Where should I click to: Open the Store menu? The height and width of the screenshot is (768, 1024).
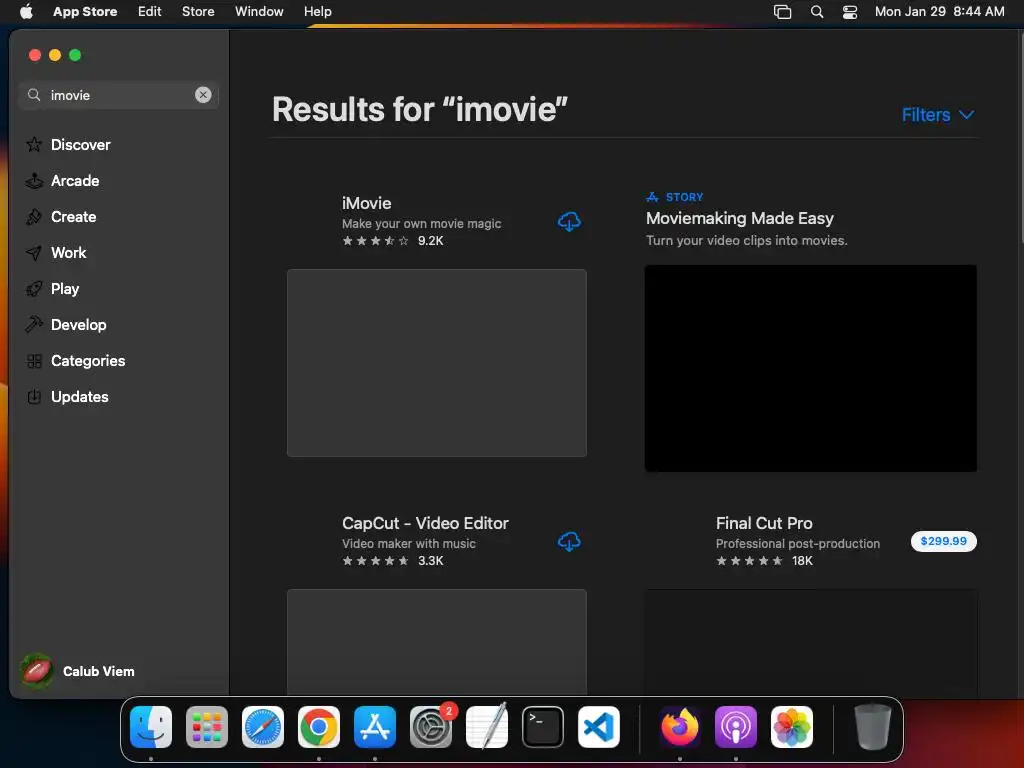tap(198, 11)
